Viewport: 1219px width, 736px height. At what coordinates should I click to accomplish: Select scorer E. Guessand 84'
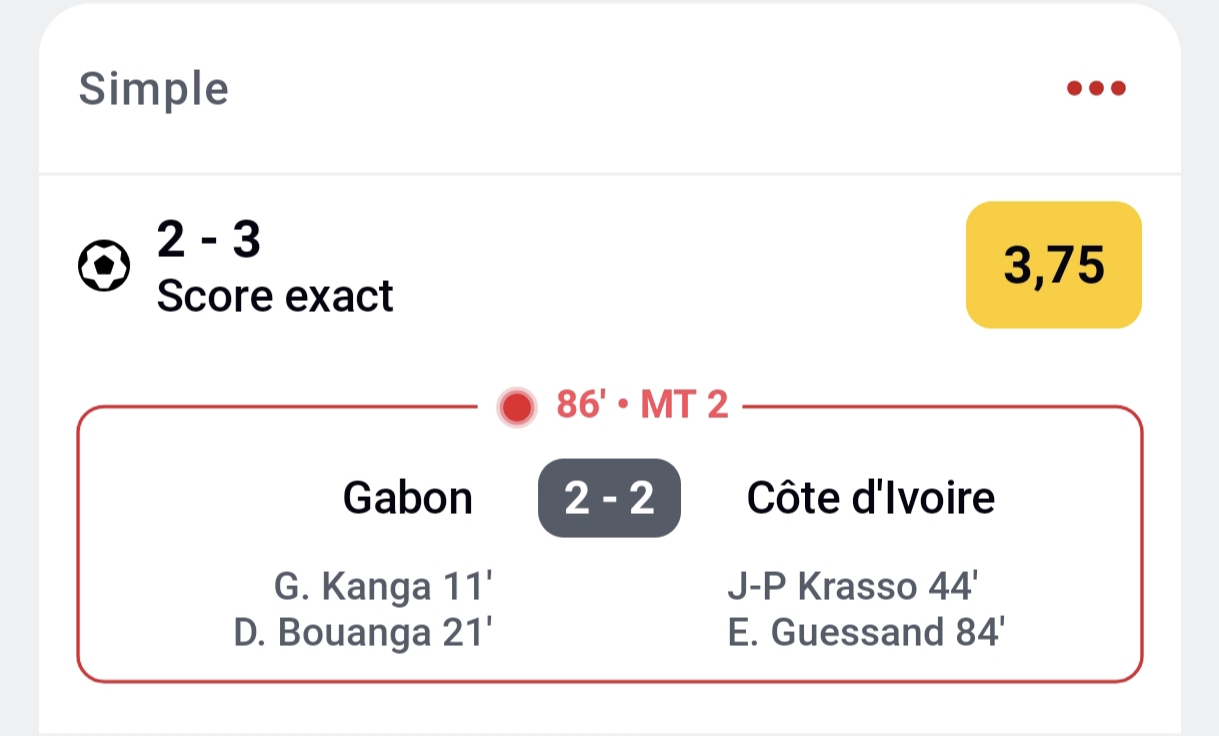866,633
